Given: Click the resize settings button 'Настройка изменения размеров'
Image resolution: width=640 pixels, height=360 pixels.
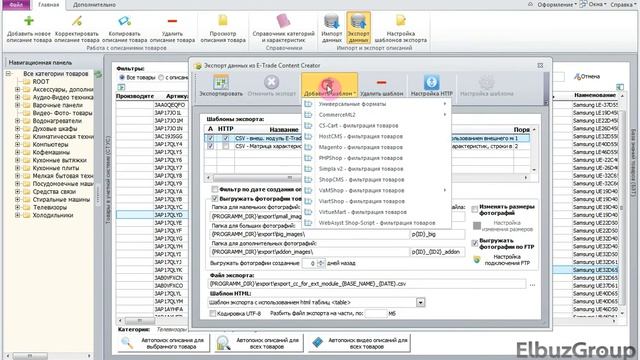Looking at the screenshot, I should pyautogui.click(x=503, y=226).
